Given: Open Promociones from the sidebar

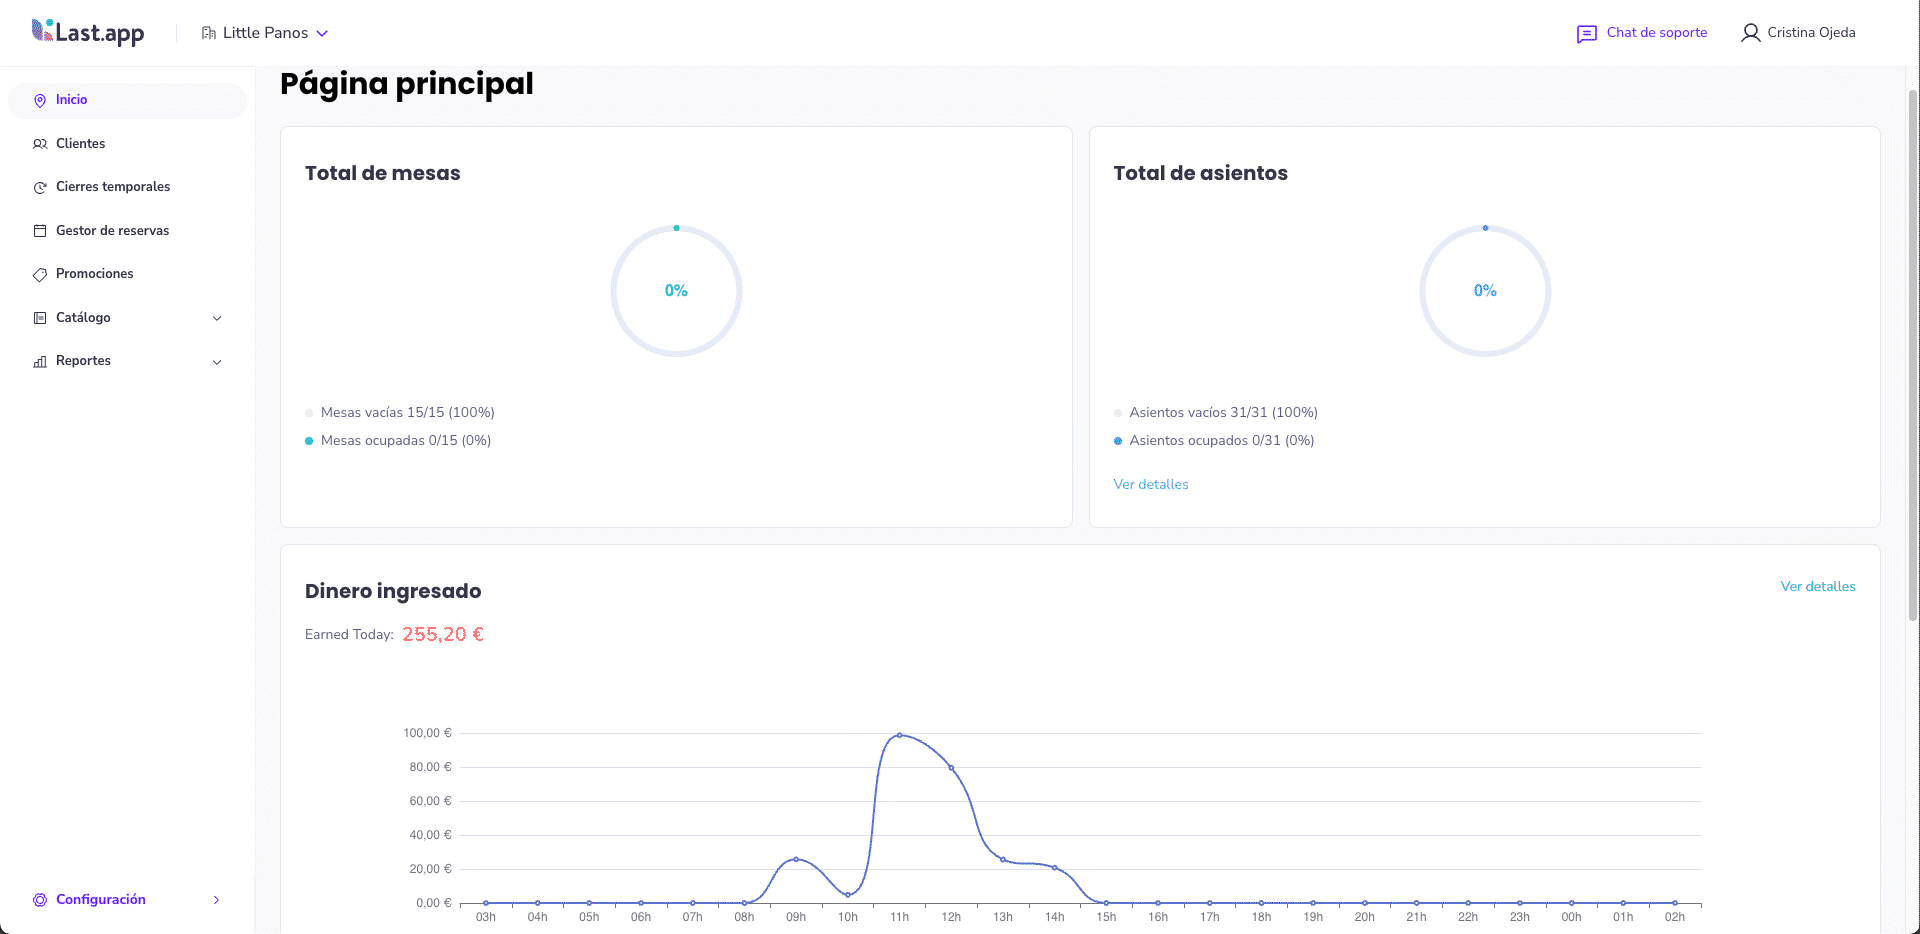Looking at the screenshot, I should point(94,273).
